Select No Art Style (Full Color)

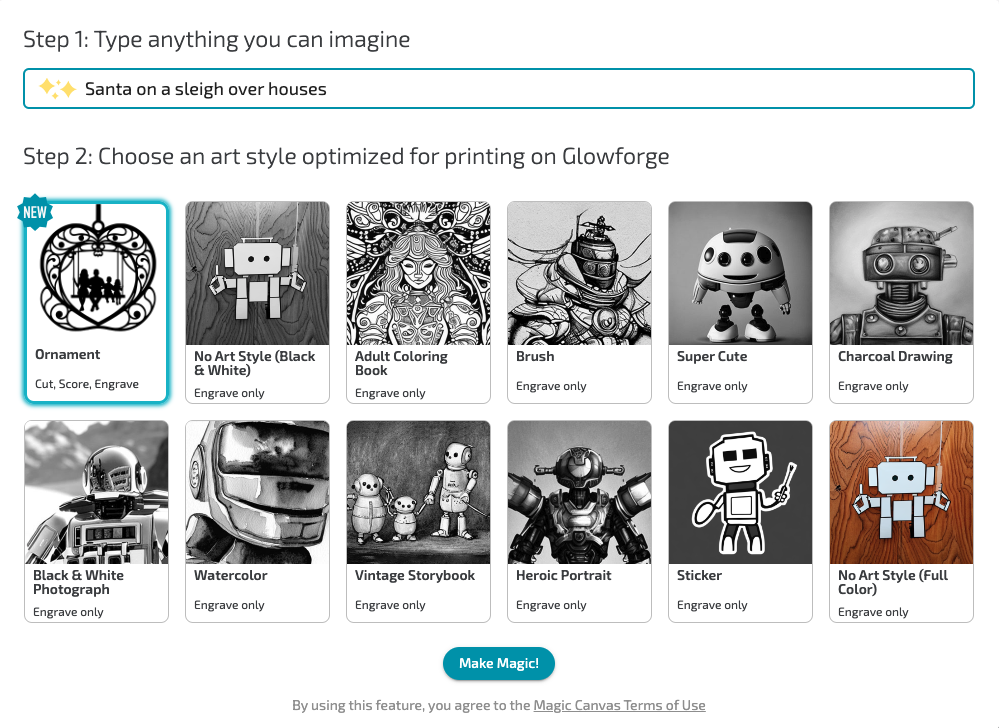[901, 492]
